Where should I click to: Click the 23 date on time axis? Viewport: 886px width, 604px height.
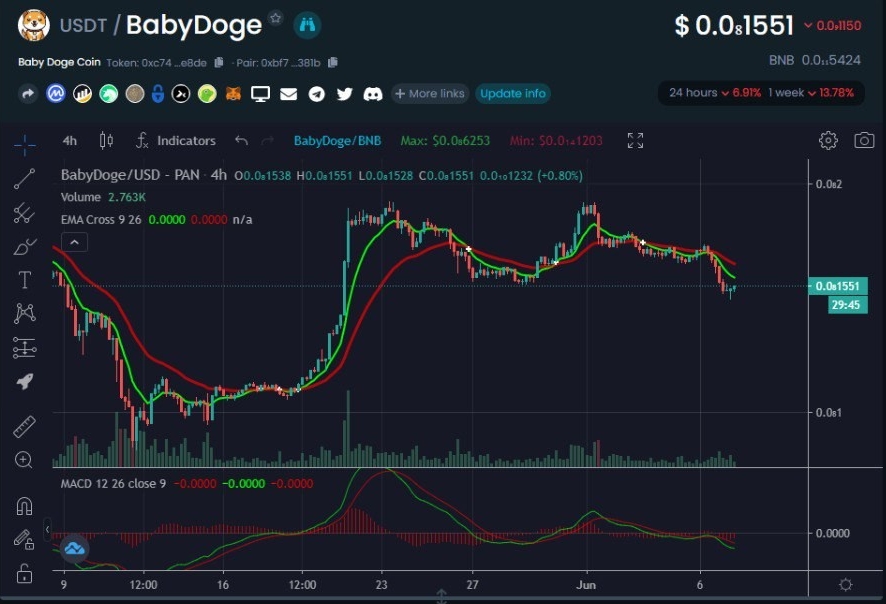(x=381, y=585)
